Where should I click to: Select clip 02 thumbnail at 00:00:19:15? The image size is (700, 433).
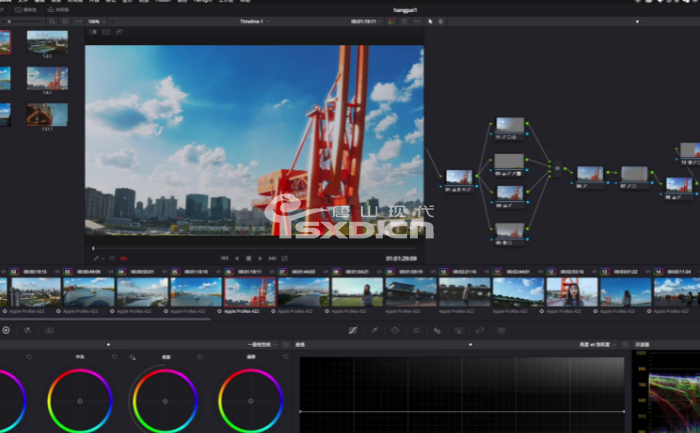(36, 292)
